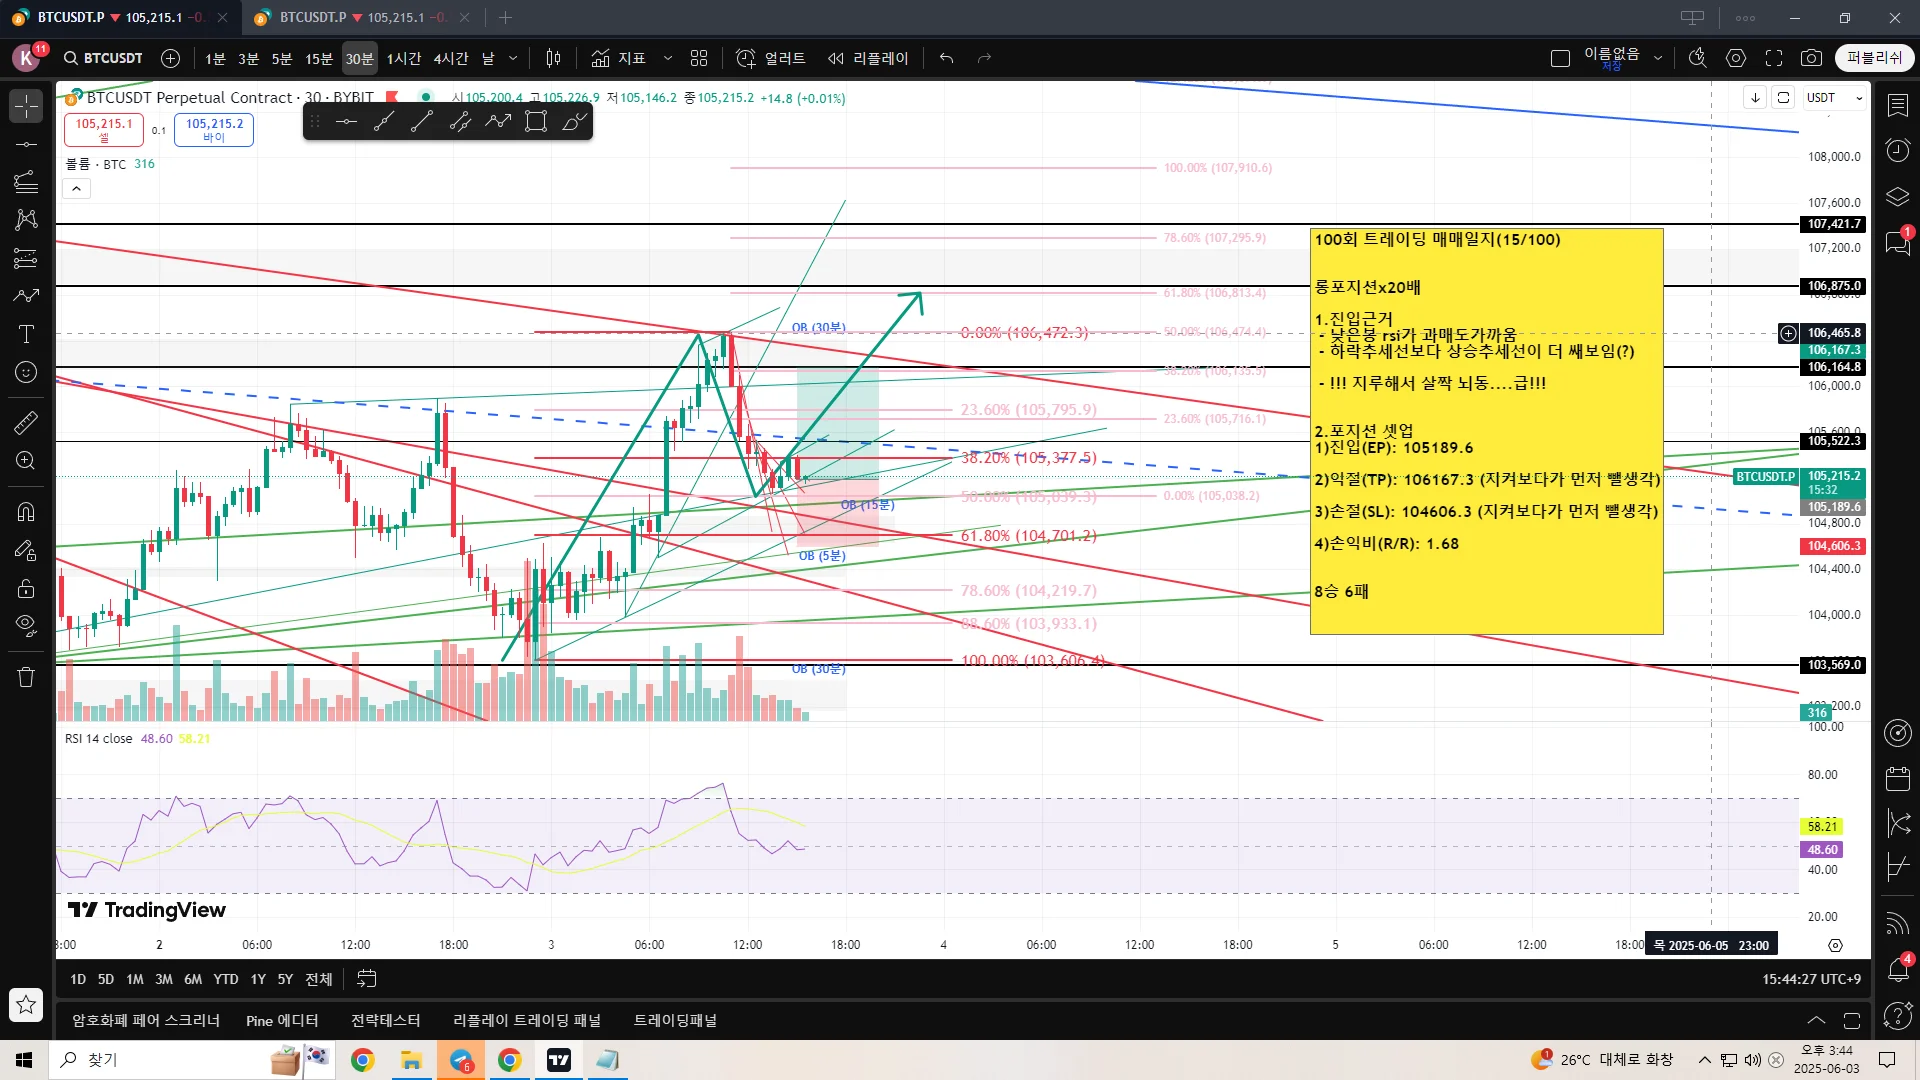This screenshot has height=1080, width=1920.
Task: Open the USDT currency dropdown
Action: 1835,98
